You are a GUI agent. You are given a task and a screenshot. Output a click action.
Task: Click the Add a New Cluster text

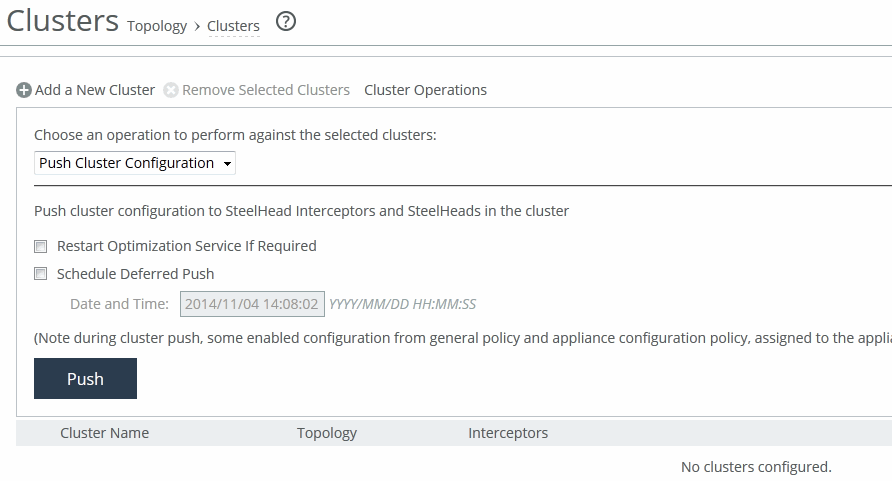click(95, 90)
